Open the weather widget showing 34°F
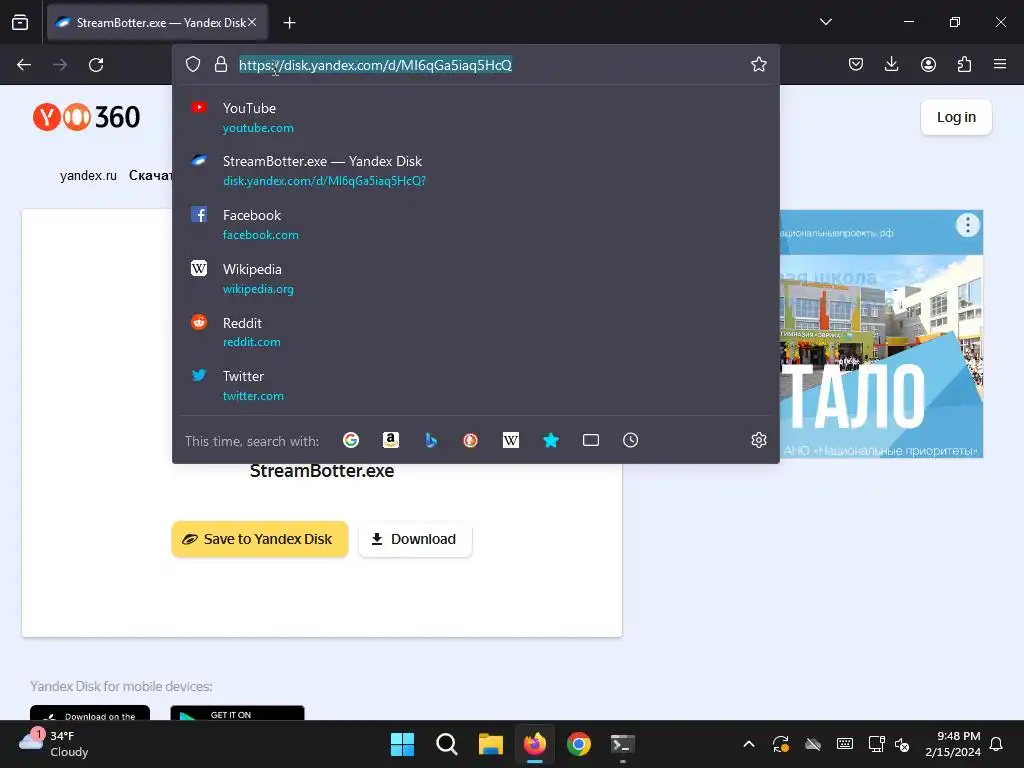This screenshot has height=768, width=1024. coord(54,743)
